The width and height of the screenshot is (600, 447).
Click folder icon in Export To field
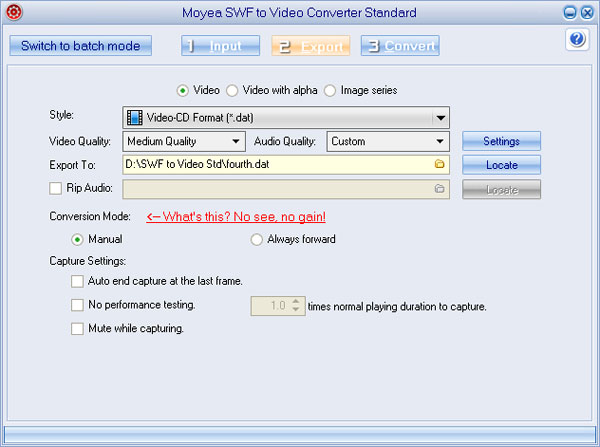[439, 164]
